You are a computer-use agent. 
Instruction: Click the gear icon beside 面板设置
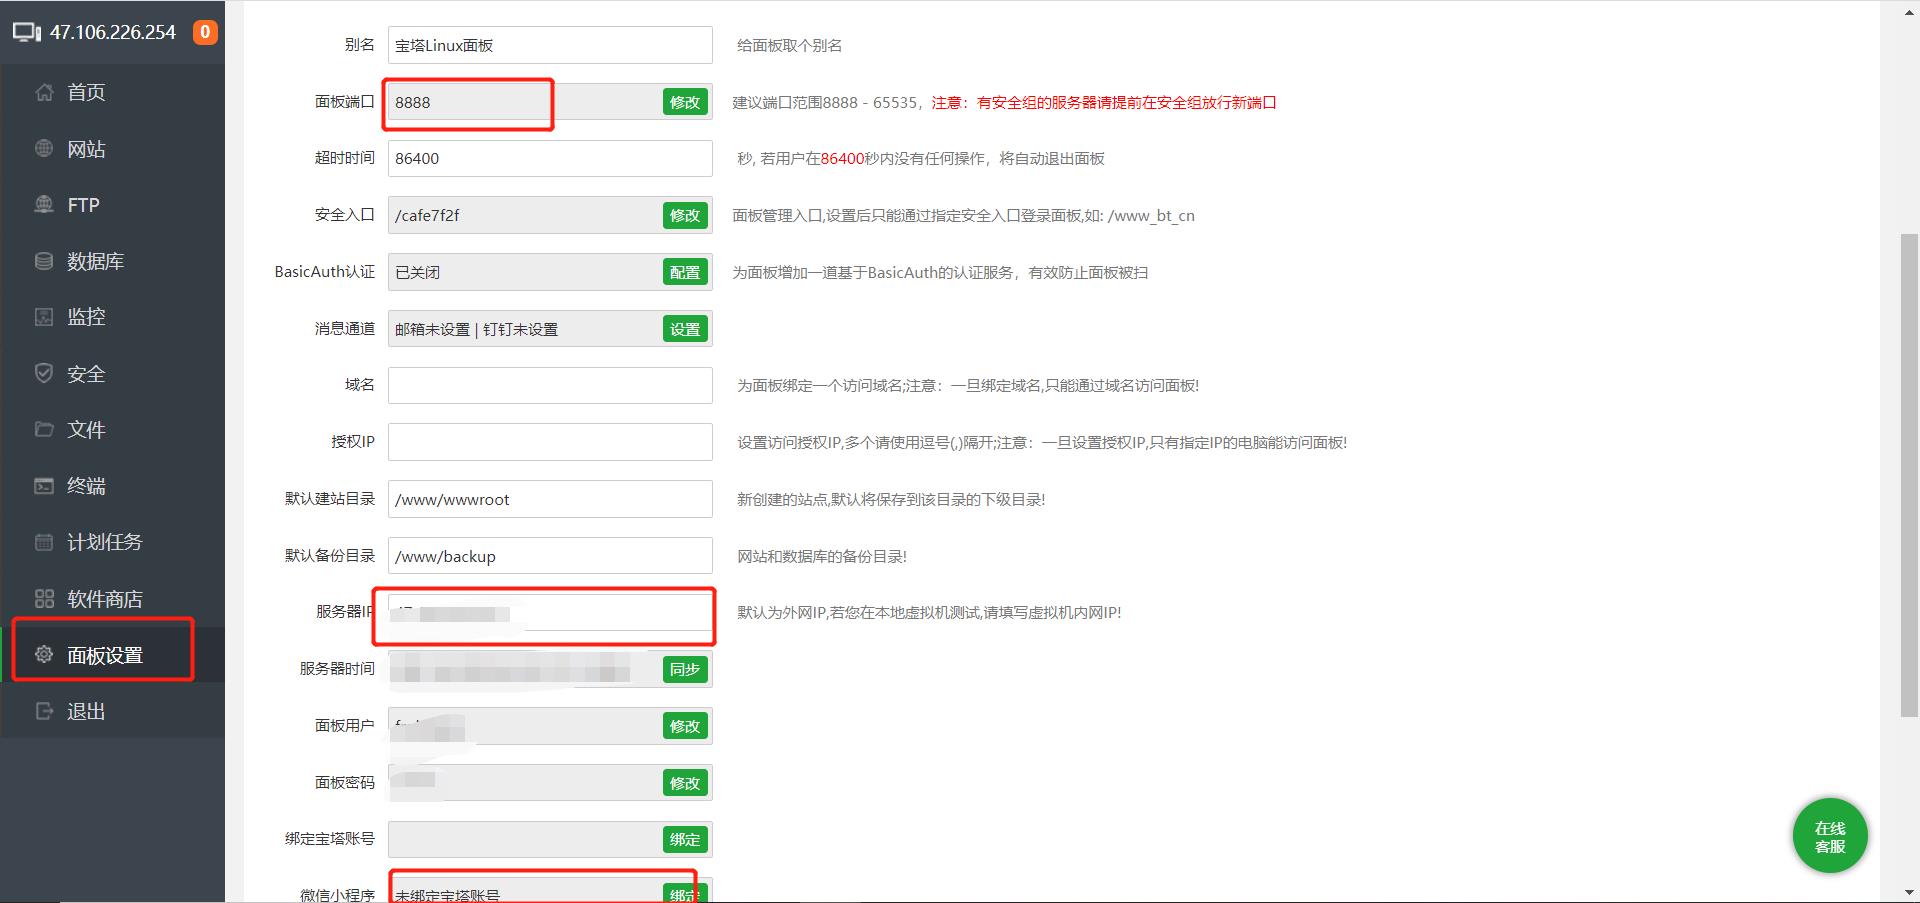[44, 655]
